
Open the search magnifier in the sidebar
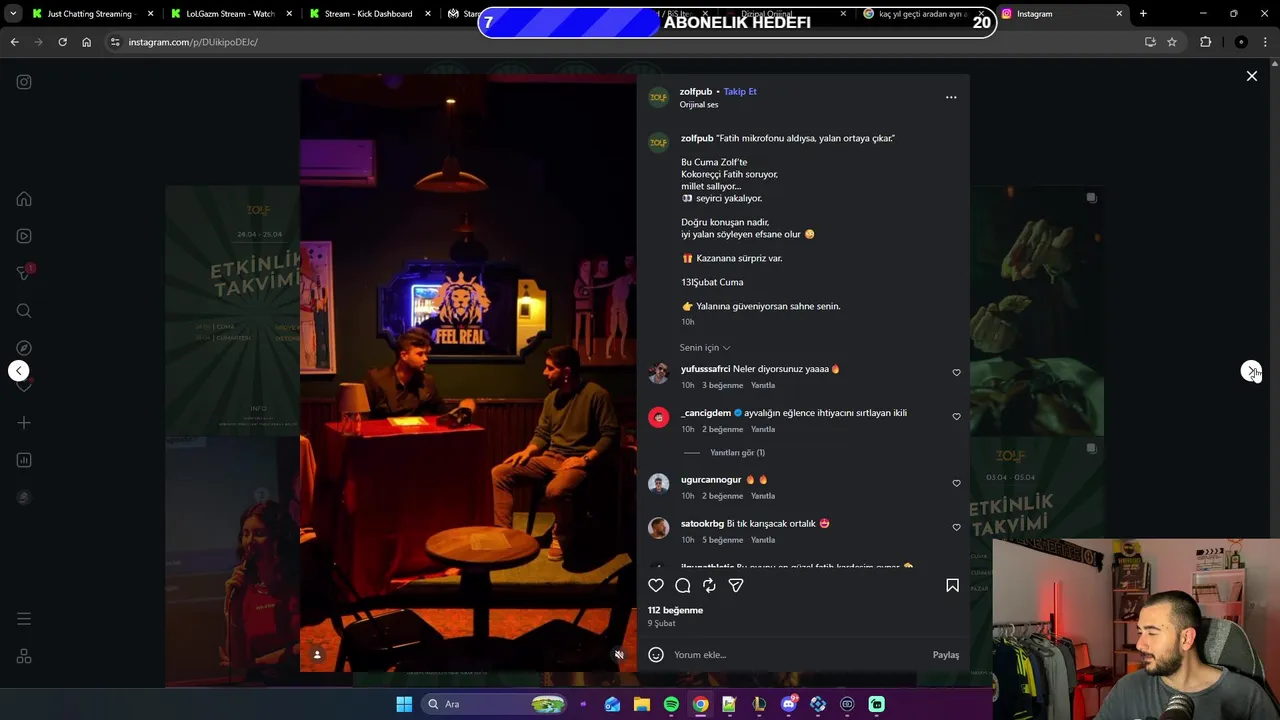24,311
